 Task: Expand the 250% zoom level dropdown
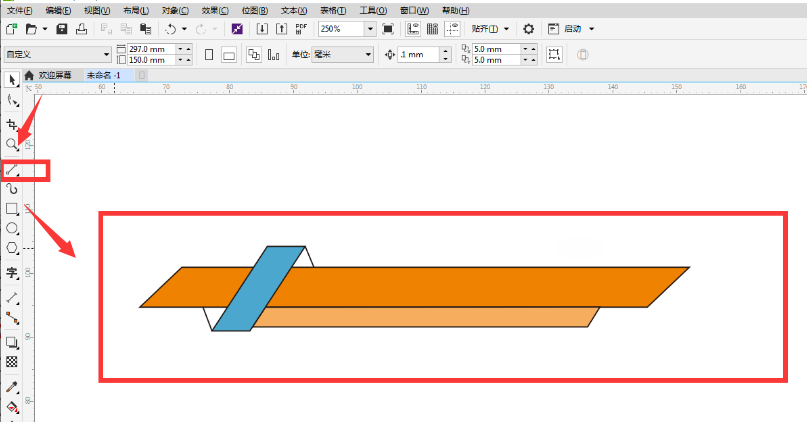(371, 29)
